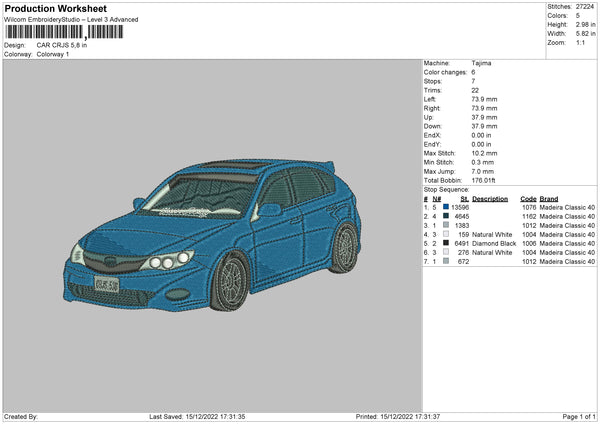Select the Machine value 'Tajima'
Image resolution: width=600 pixels, height=424 pixels.
tap(481, 63)
